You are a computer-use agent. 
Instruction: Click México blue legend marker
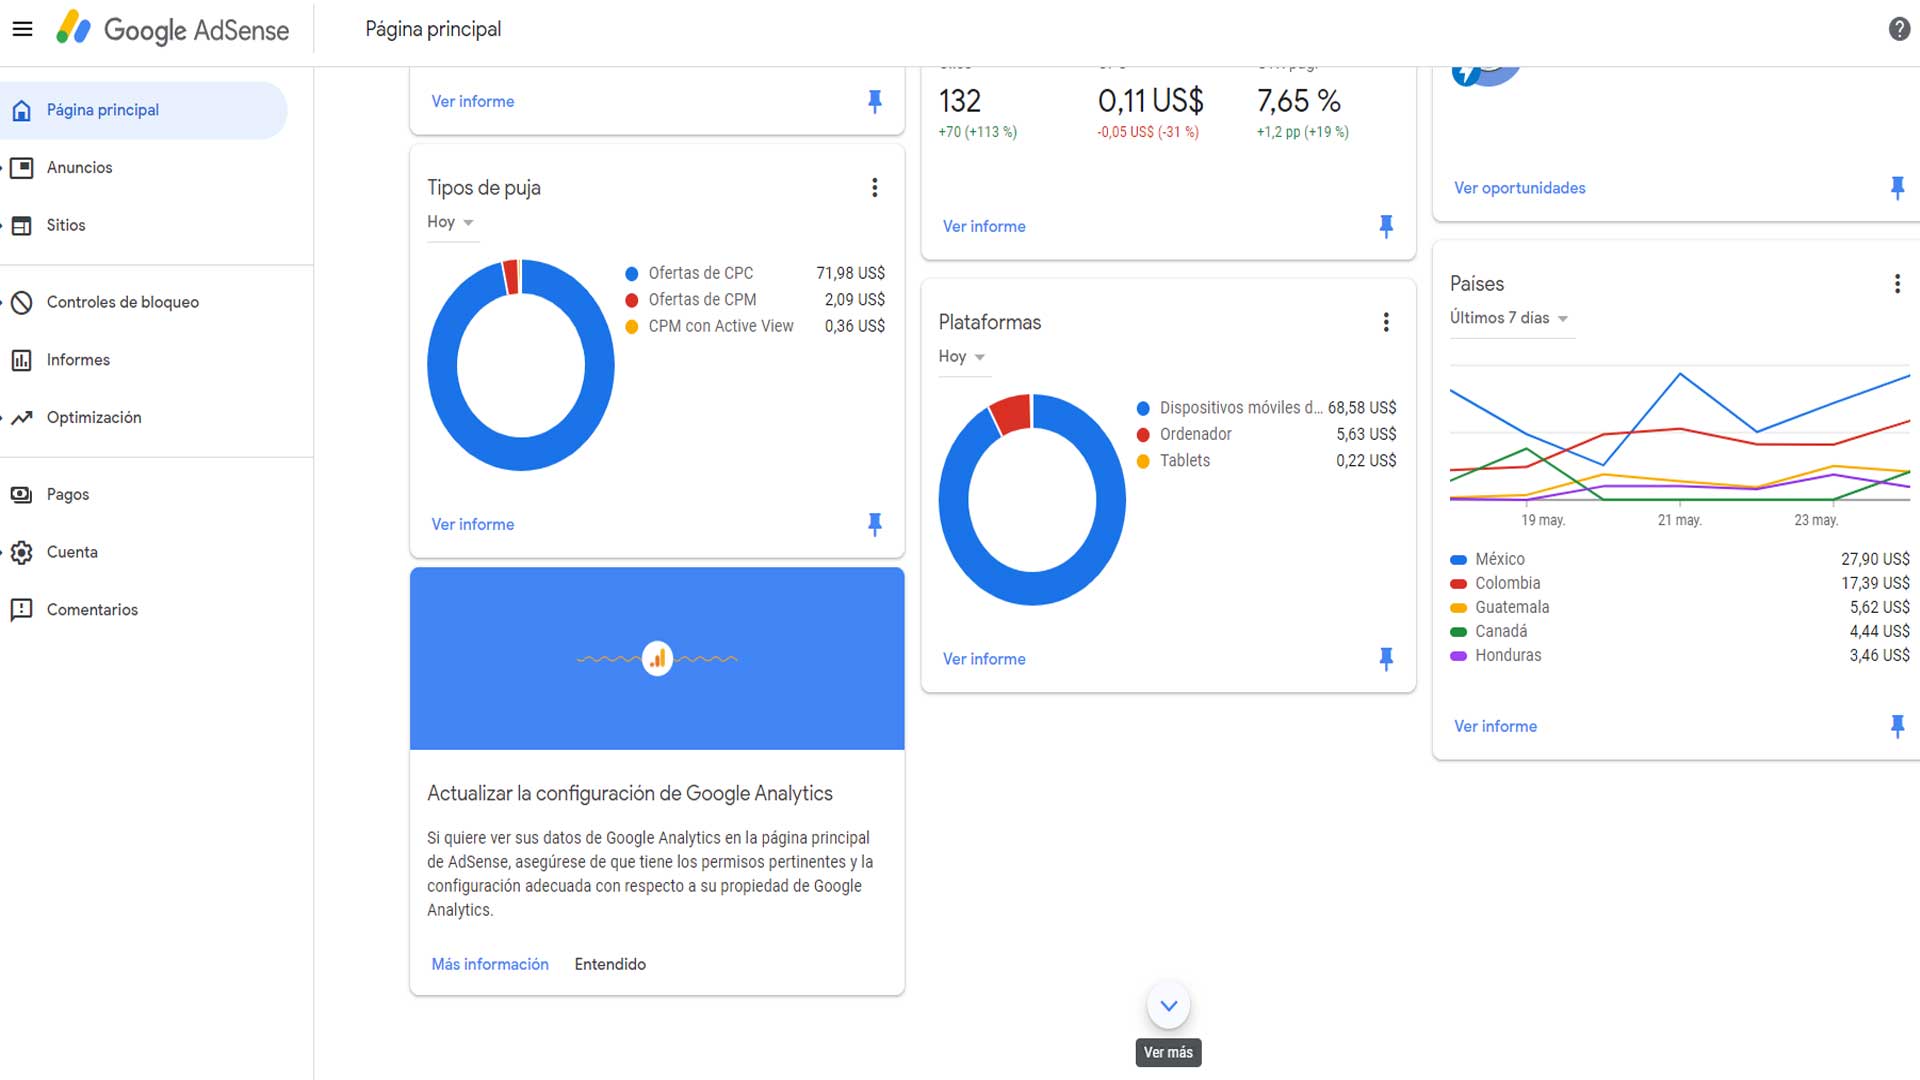pos(1458,560)
